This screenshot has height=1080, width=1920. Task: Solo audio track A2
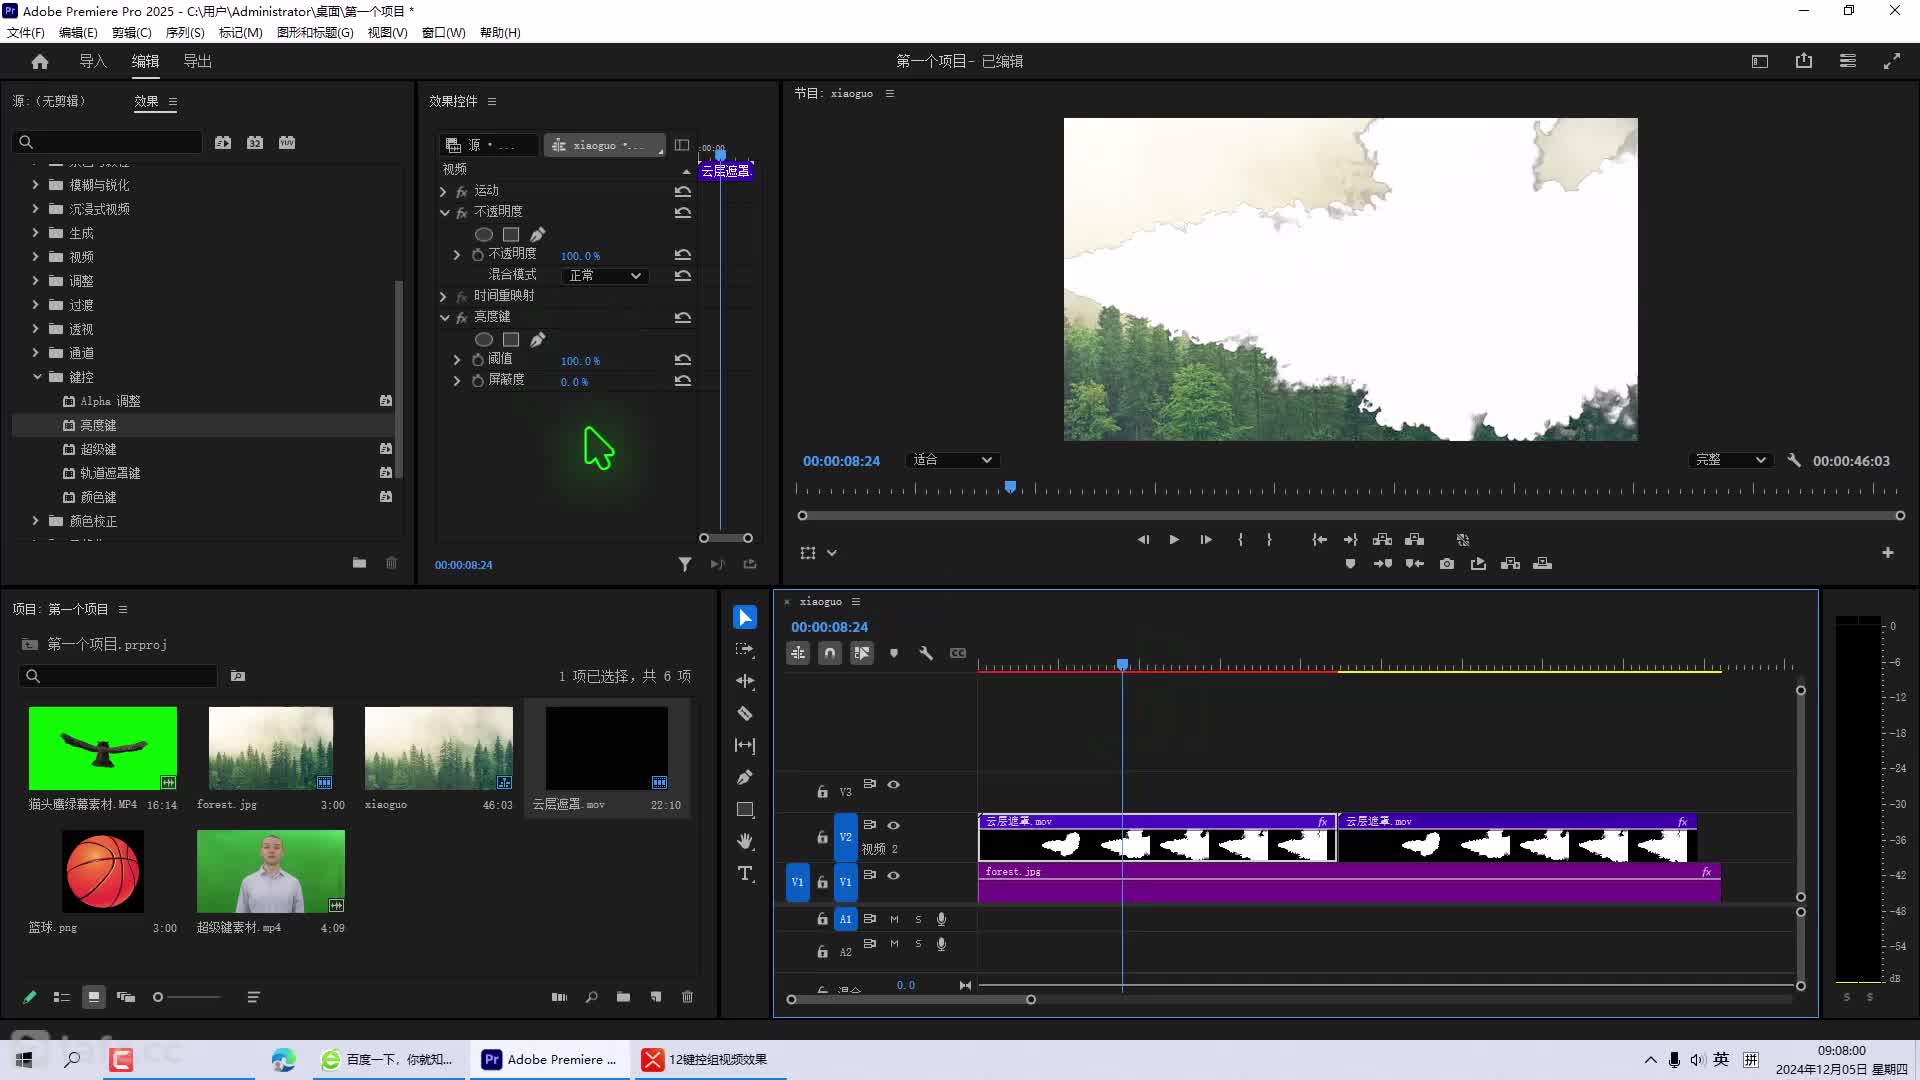(x=918, y=944)
